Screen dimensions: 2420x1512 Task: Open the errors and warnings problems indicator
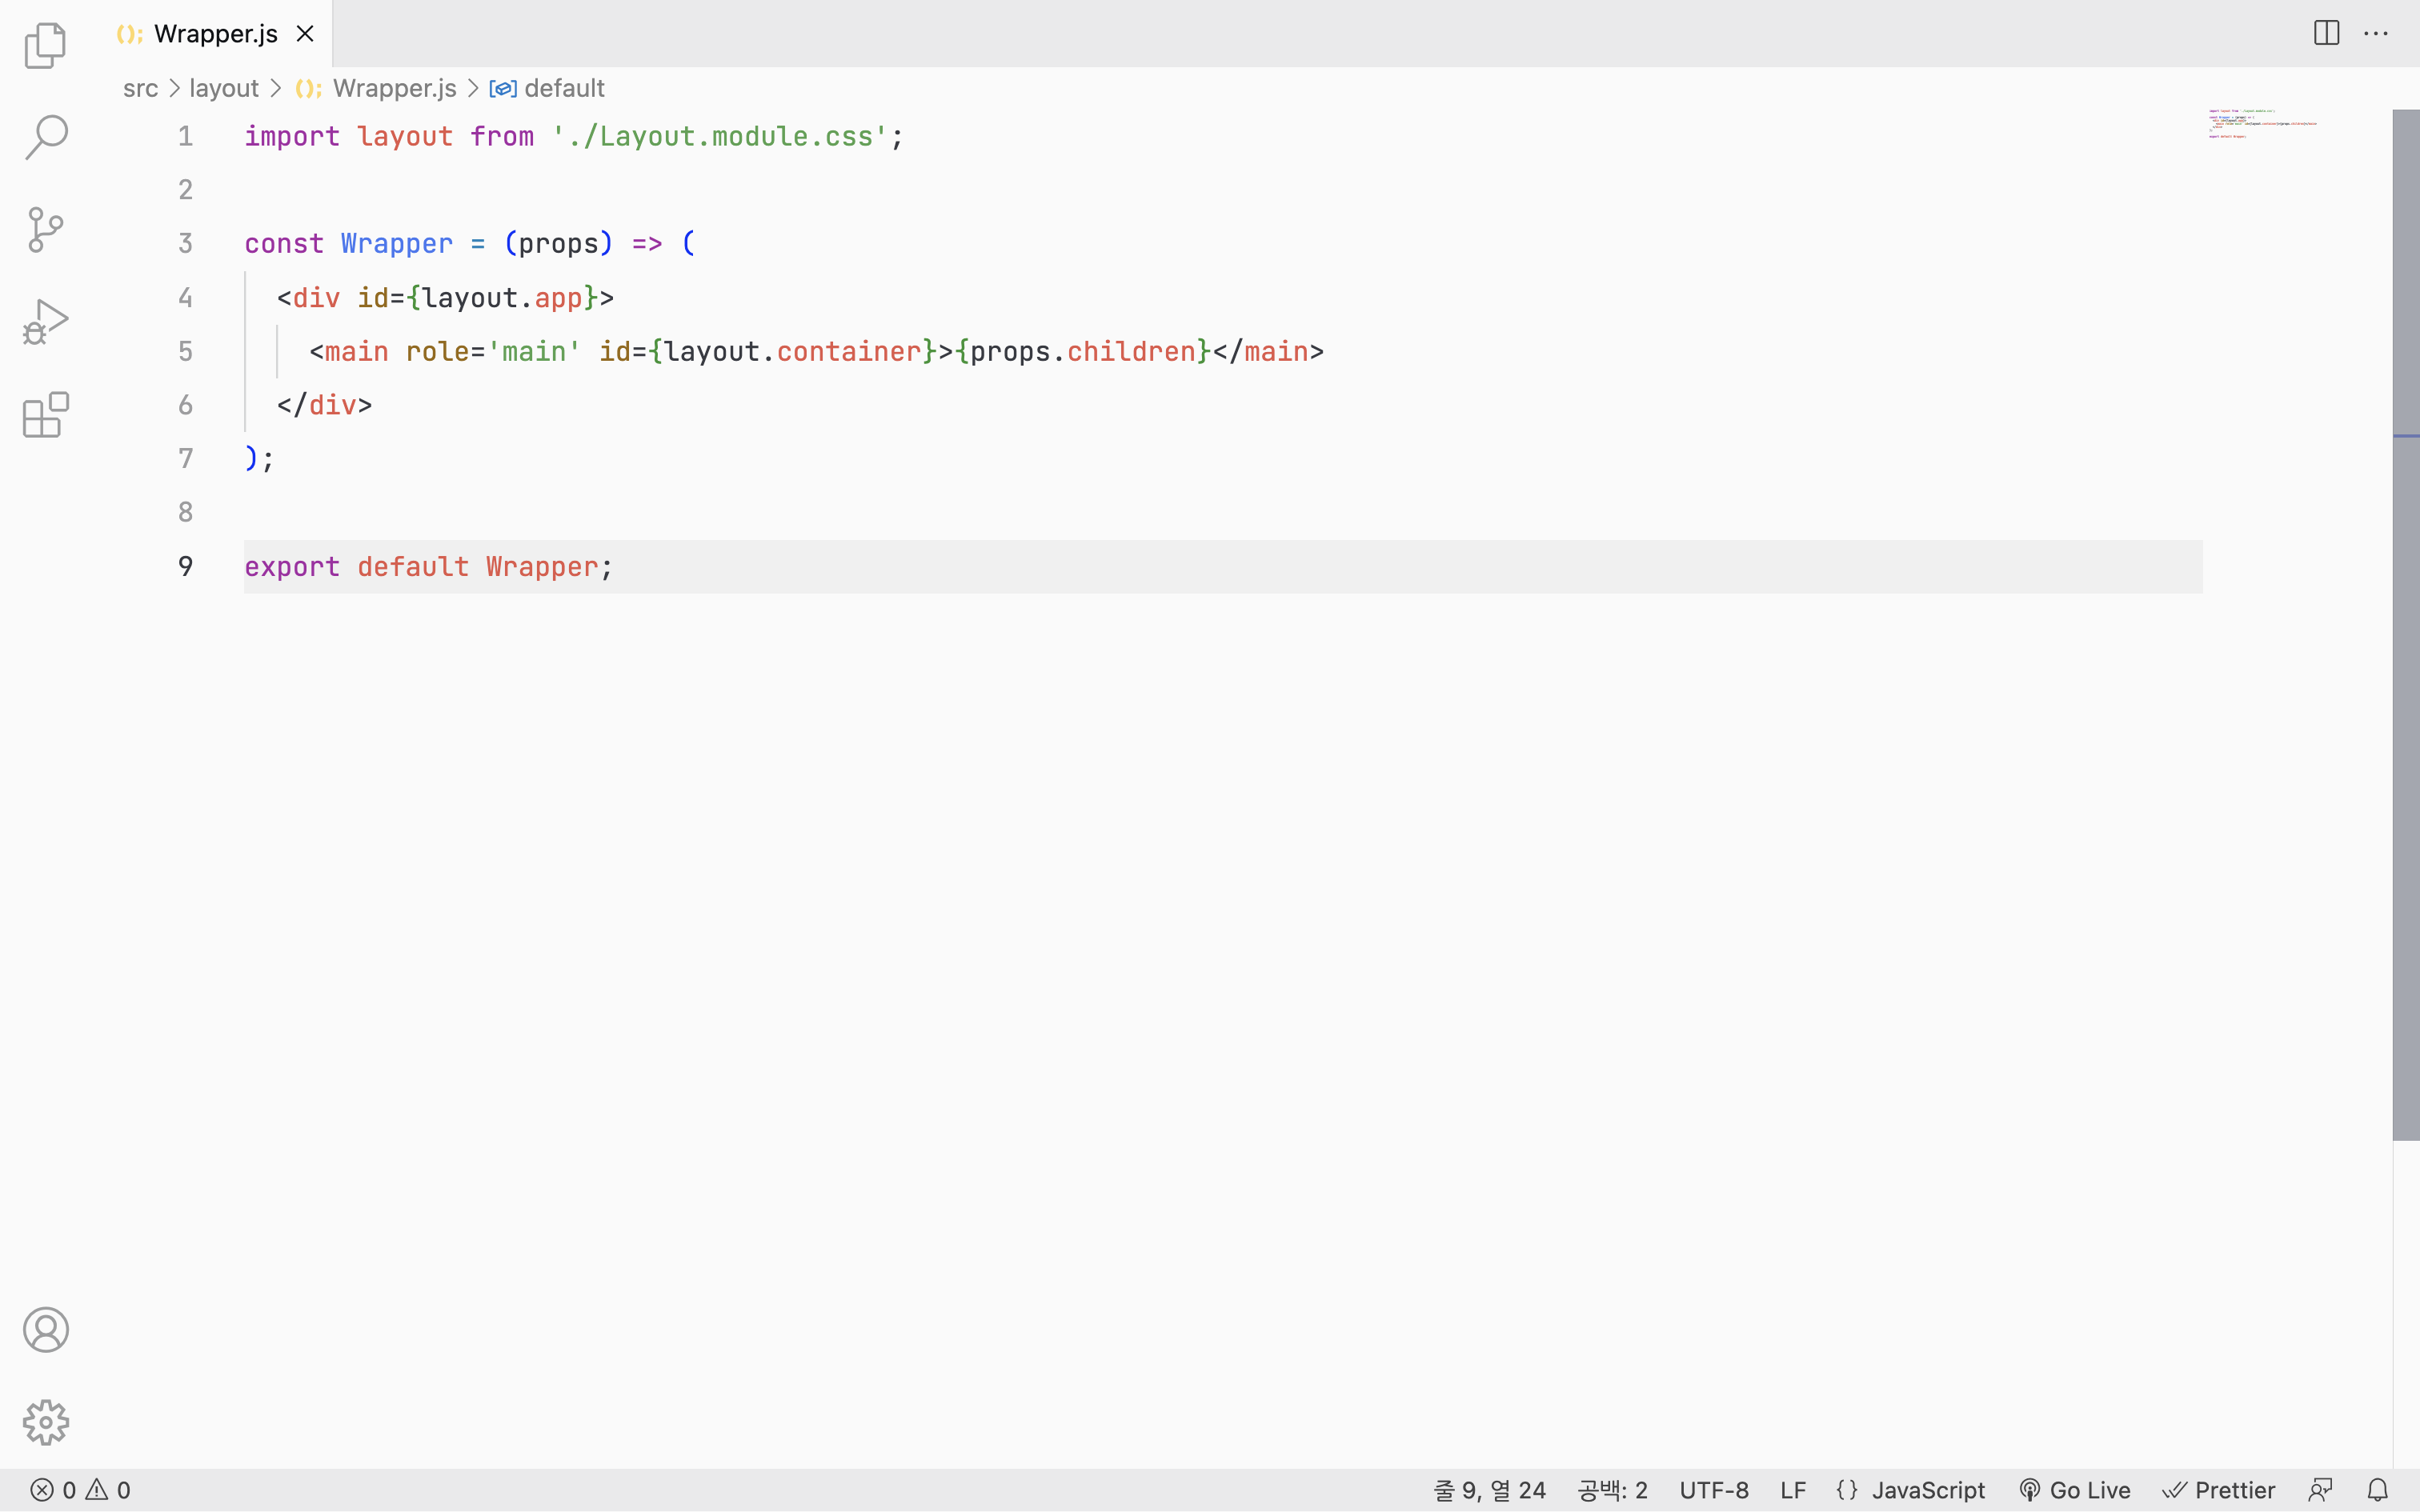80,1490
